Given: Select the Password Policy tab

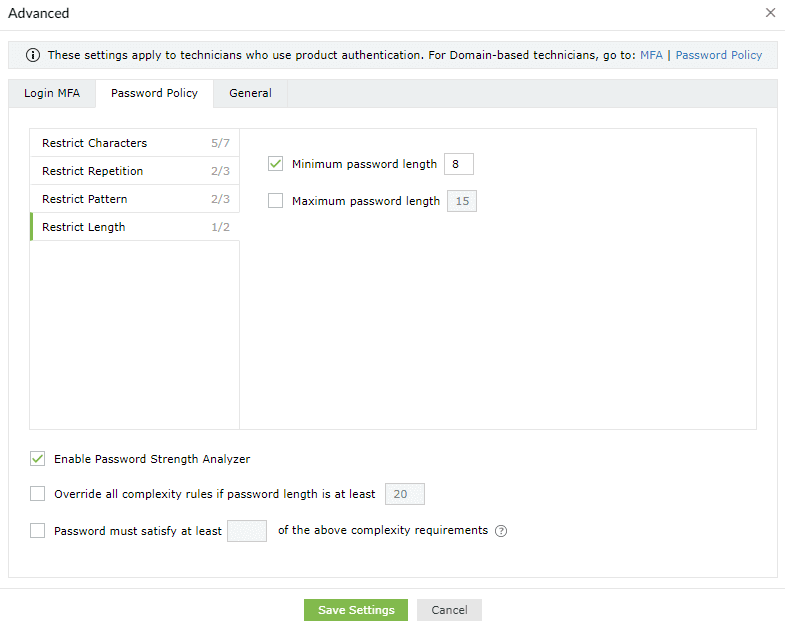Looking at the screenshot, I should [154, 93].
